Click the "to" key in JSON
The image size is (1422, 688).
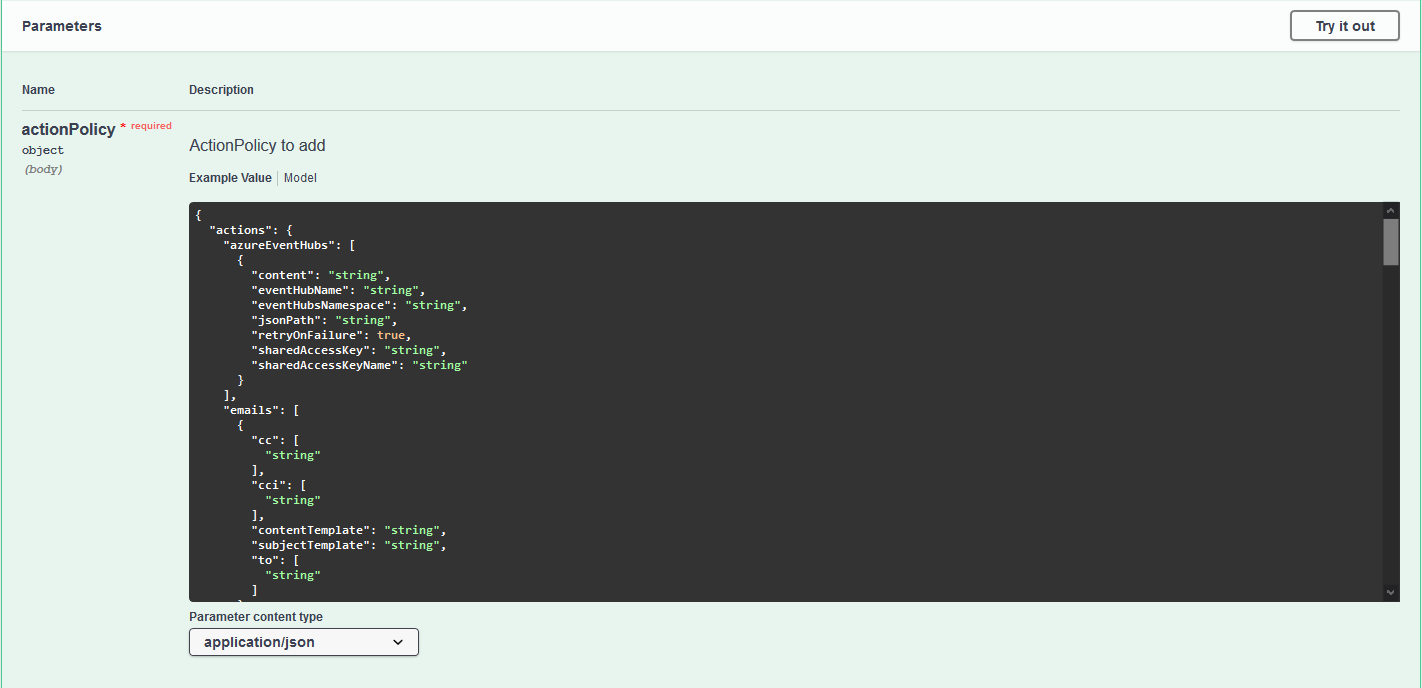[x=265, y=560]
